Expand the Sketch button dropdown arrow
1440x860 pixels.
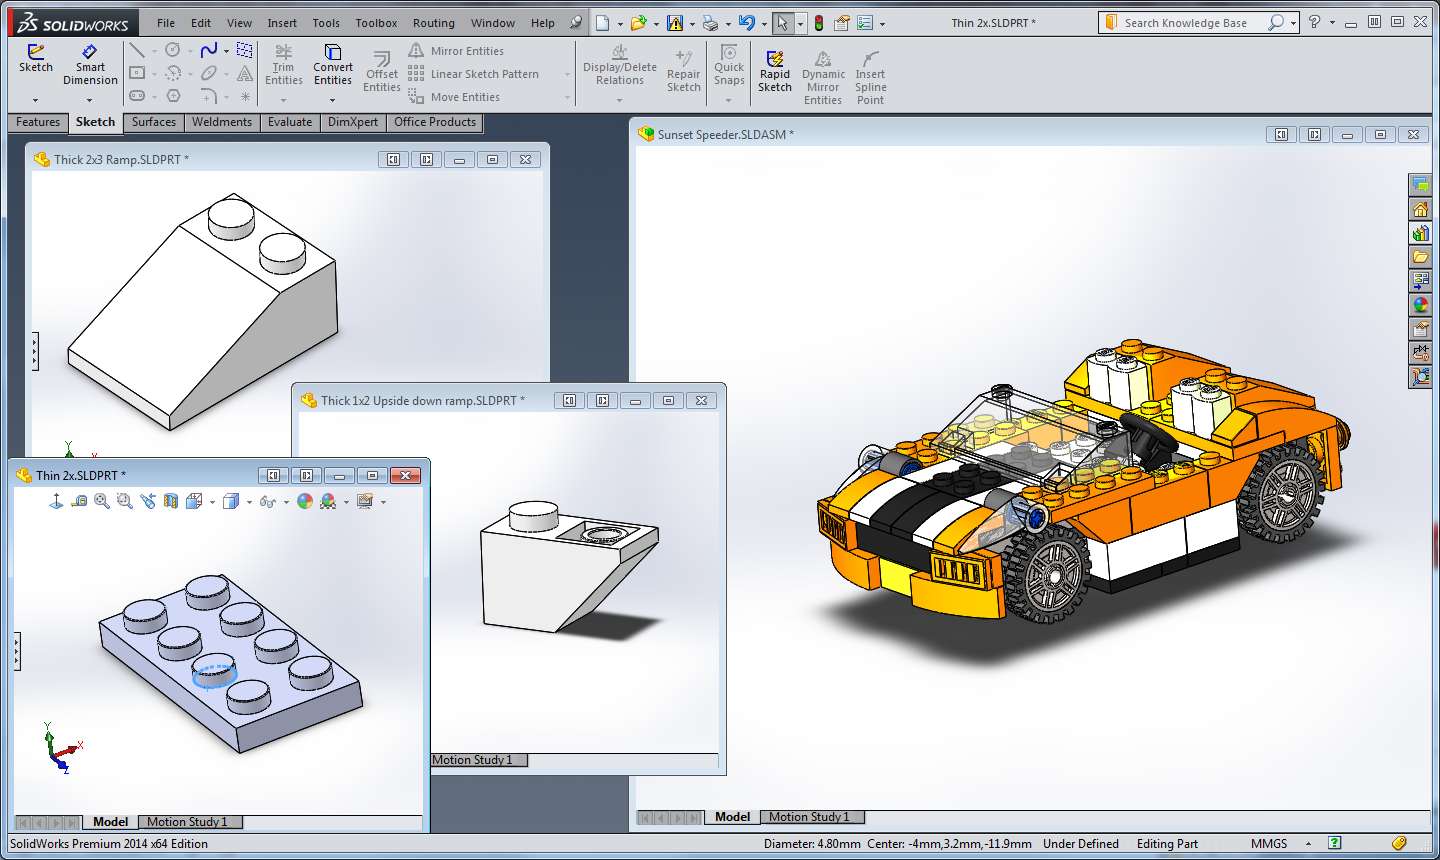35,100
